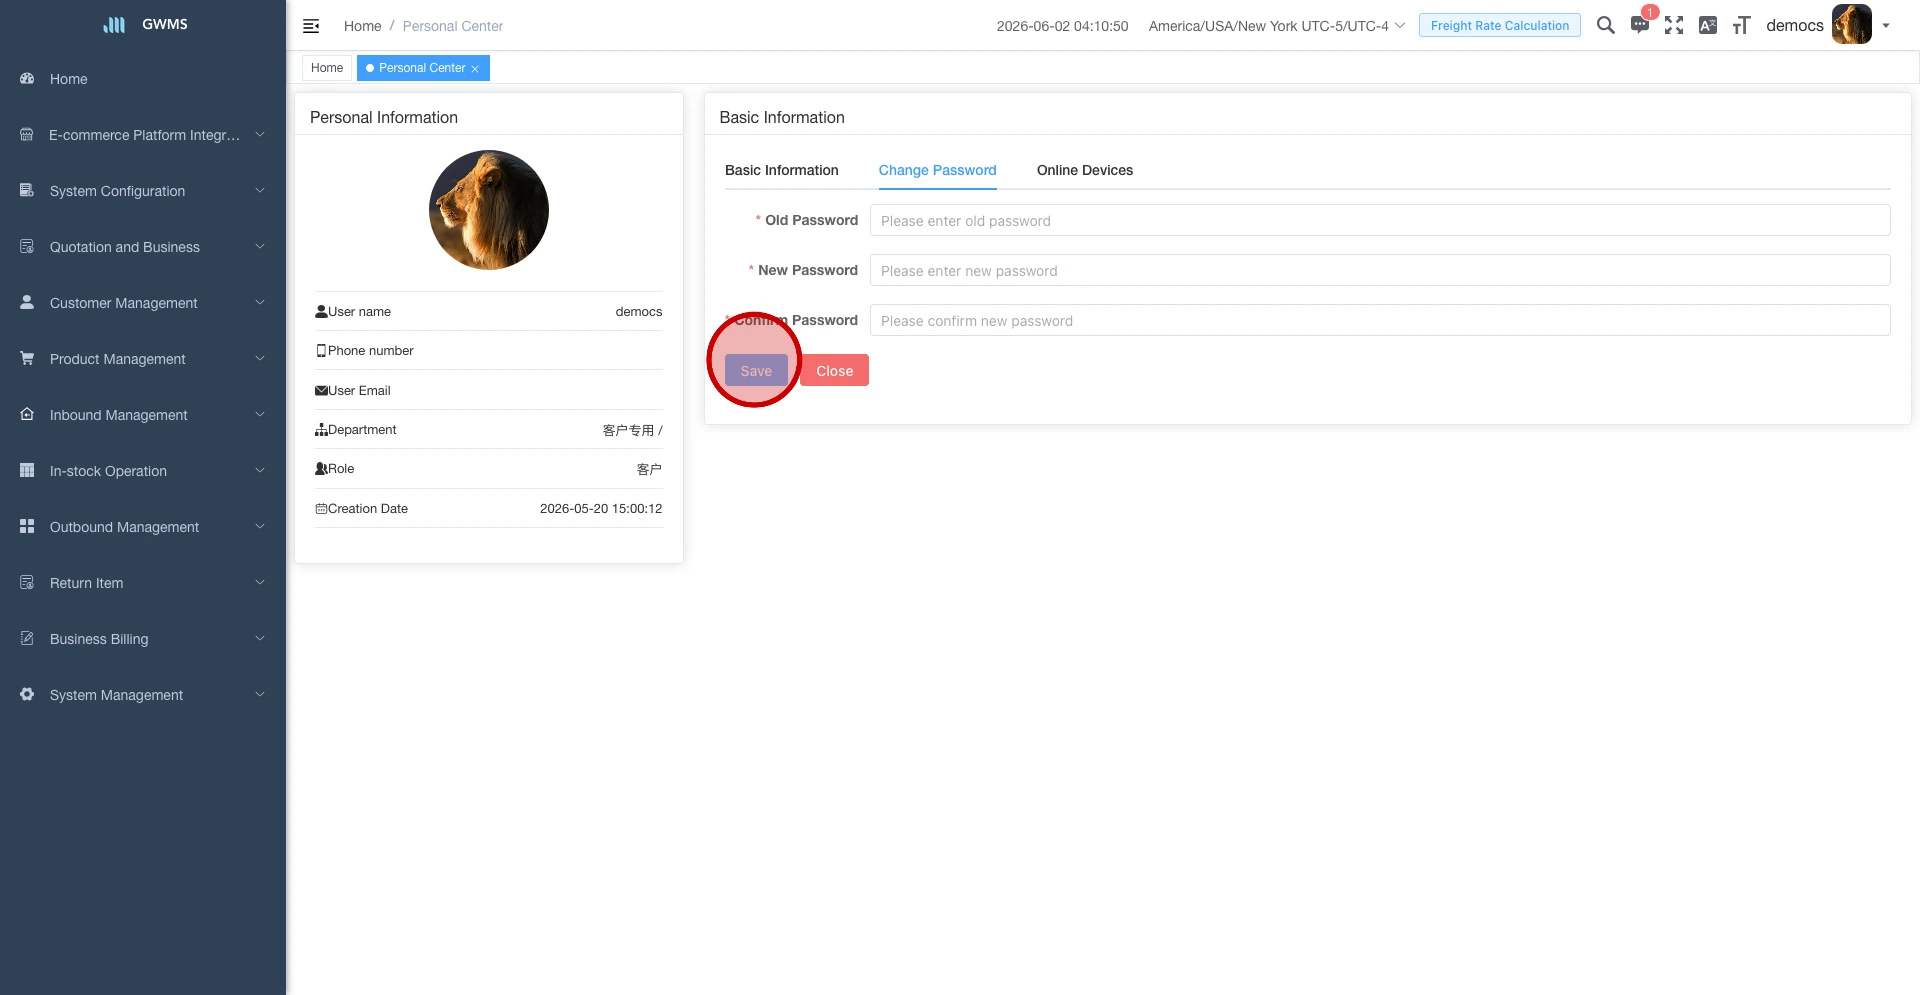Expand Quotation and Business chevron

pyautogui.click(x=260, y=247)
